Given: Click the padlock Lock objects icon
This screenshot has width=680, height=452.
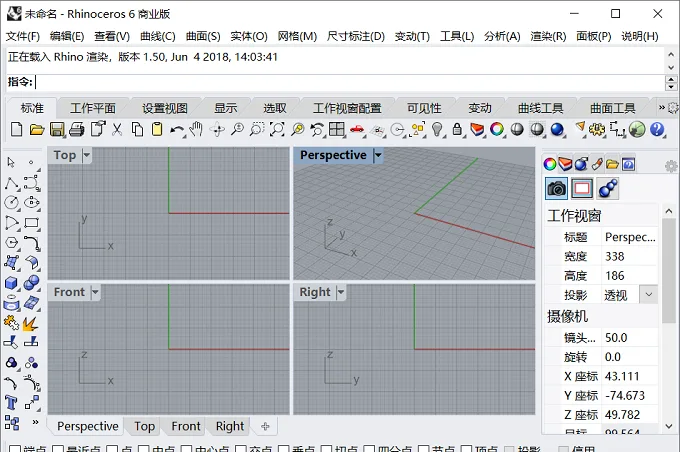Looking at the screenshot, I should pyautogui.click(x=457, y=129).
